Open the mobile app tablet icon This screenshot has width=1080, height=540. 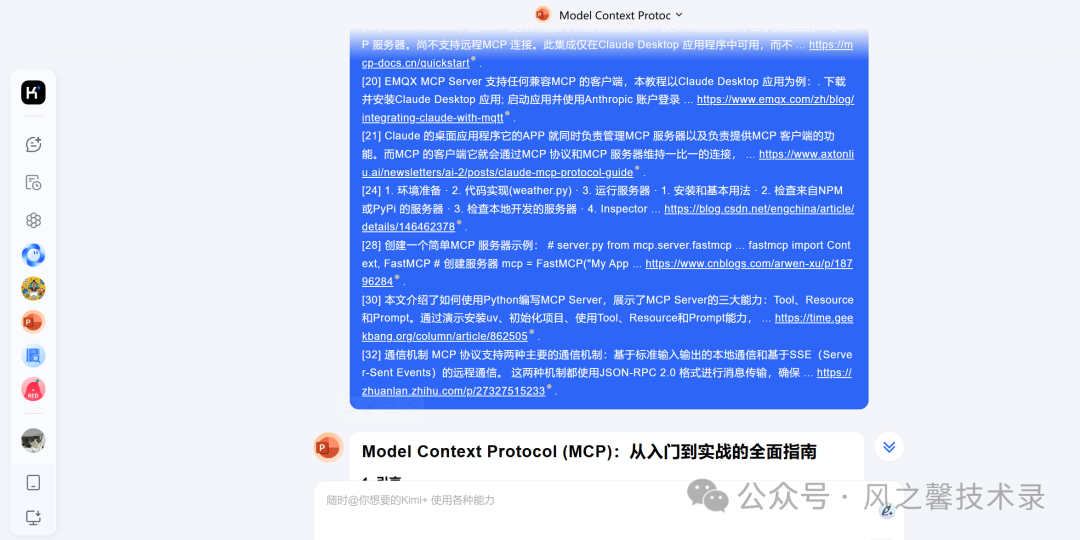point(33,483)
